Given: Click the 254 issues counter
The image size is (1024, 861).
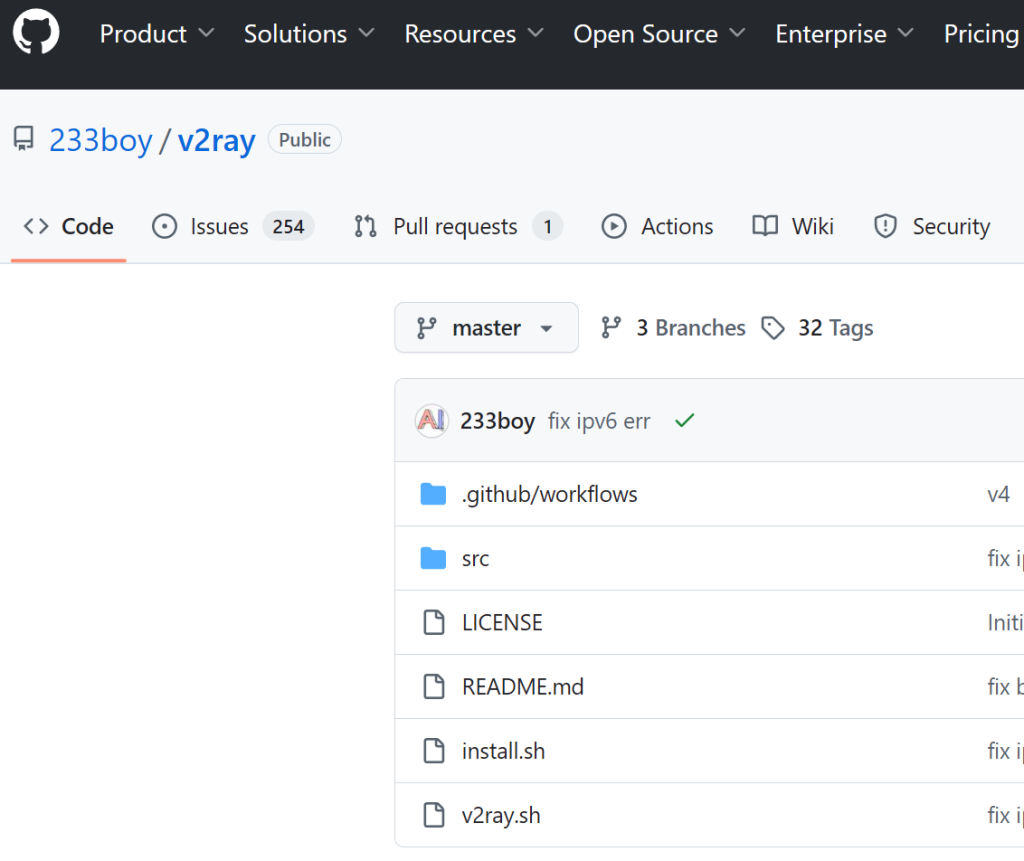Looking at the screenshot, I should (x=288, y=227).
